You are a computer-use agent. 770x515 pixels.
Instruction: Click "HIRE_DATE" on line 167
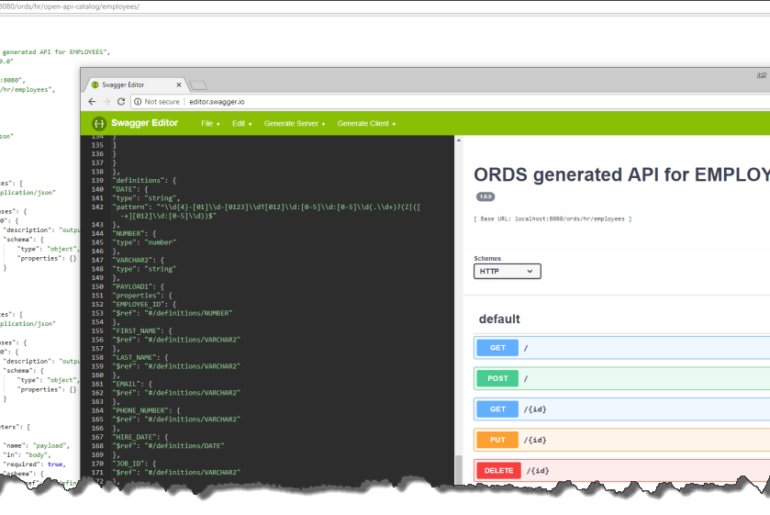(140, 437)
